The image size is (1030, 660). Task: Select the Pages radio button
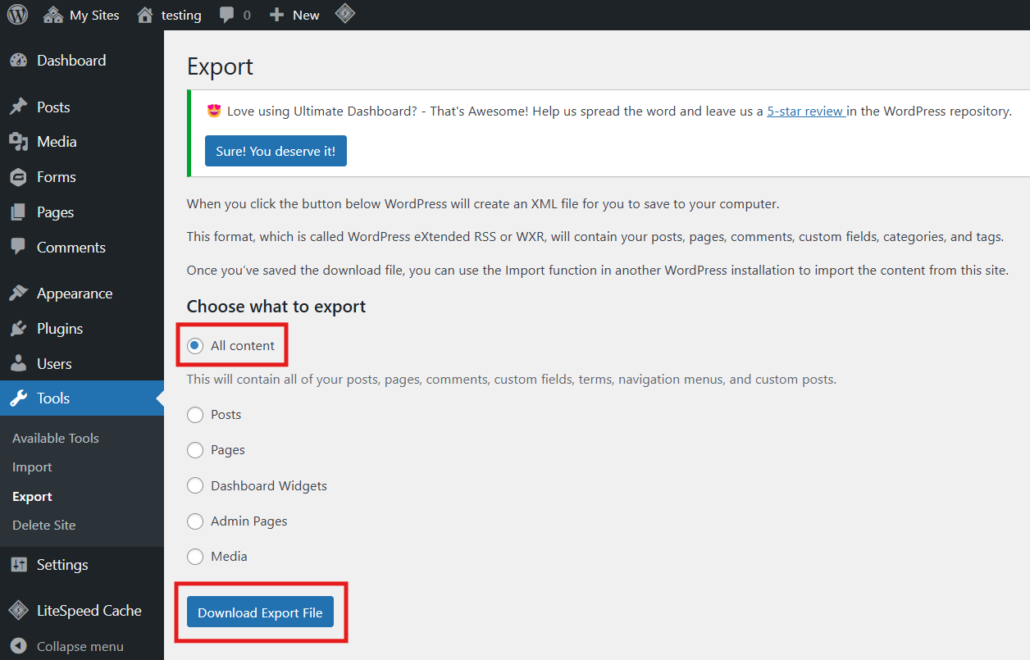[195, 450]
